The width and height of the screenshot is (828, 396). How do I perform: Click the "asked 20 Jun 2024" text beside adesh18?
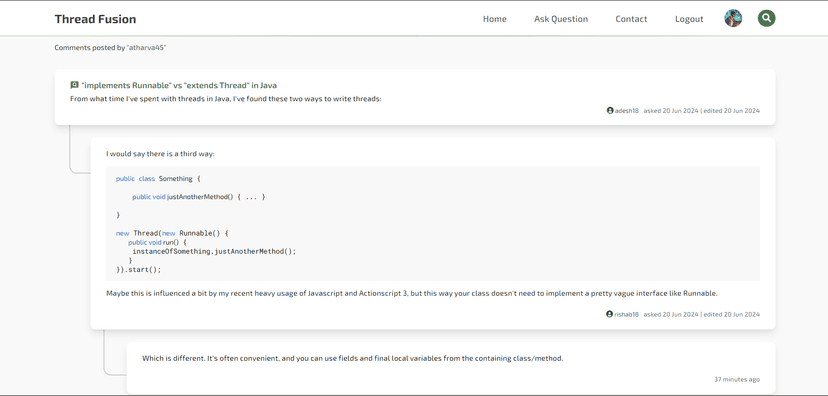pyautogui.click(x=671, y=111)
